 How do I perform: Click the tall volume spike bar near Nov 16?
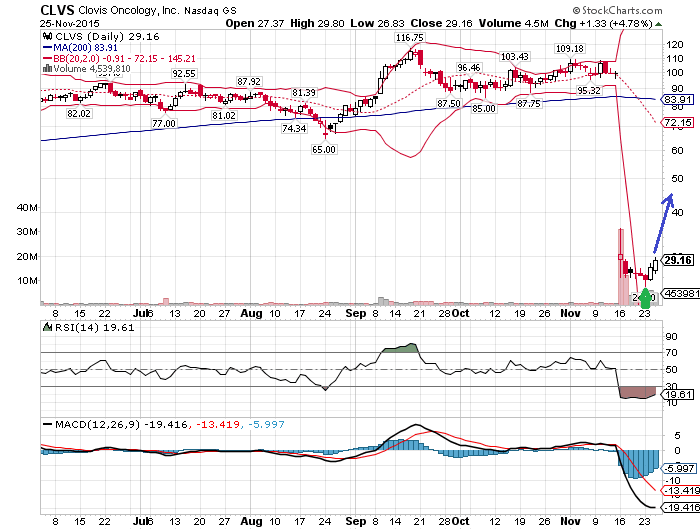621,267
